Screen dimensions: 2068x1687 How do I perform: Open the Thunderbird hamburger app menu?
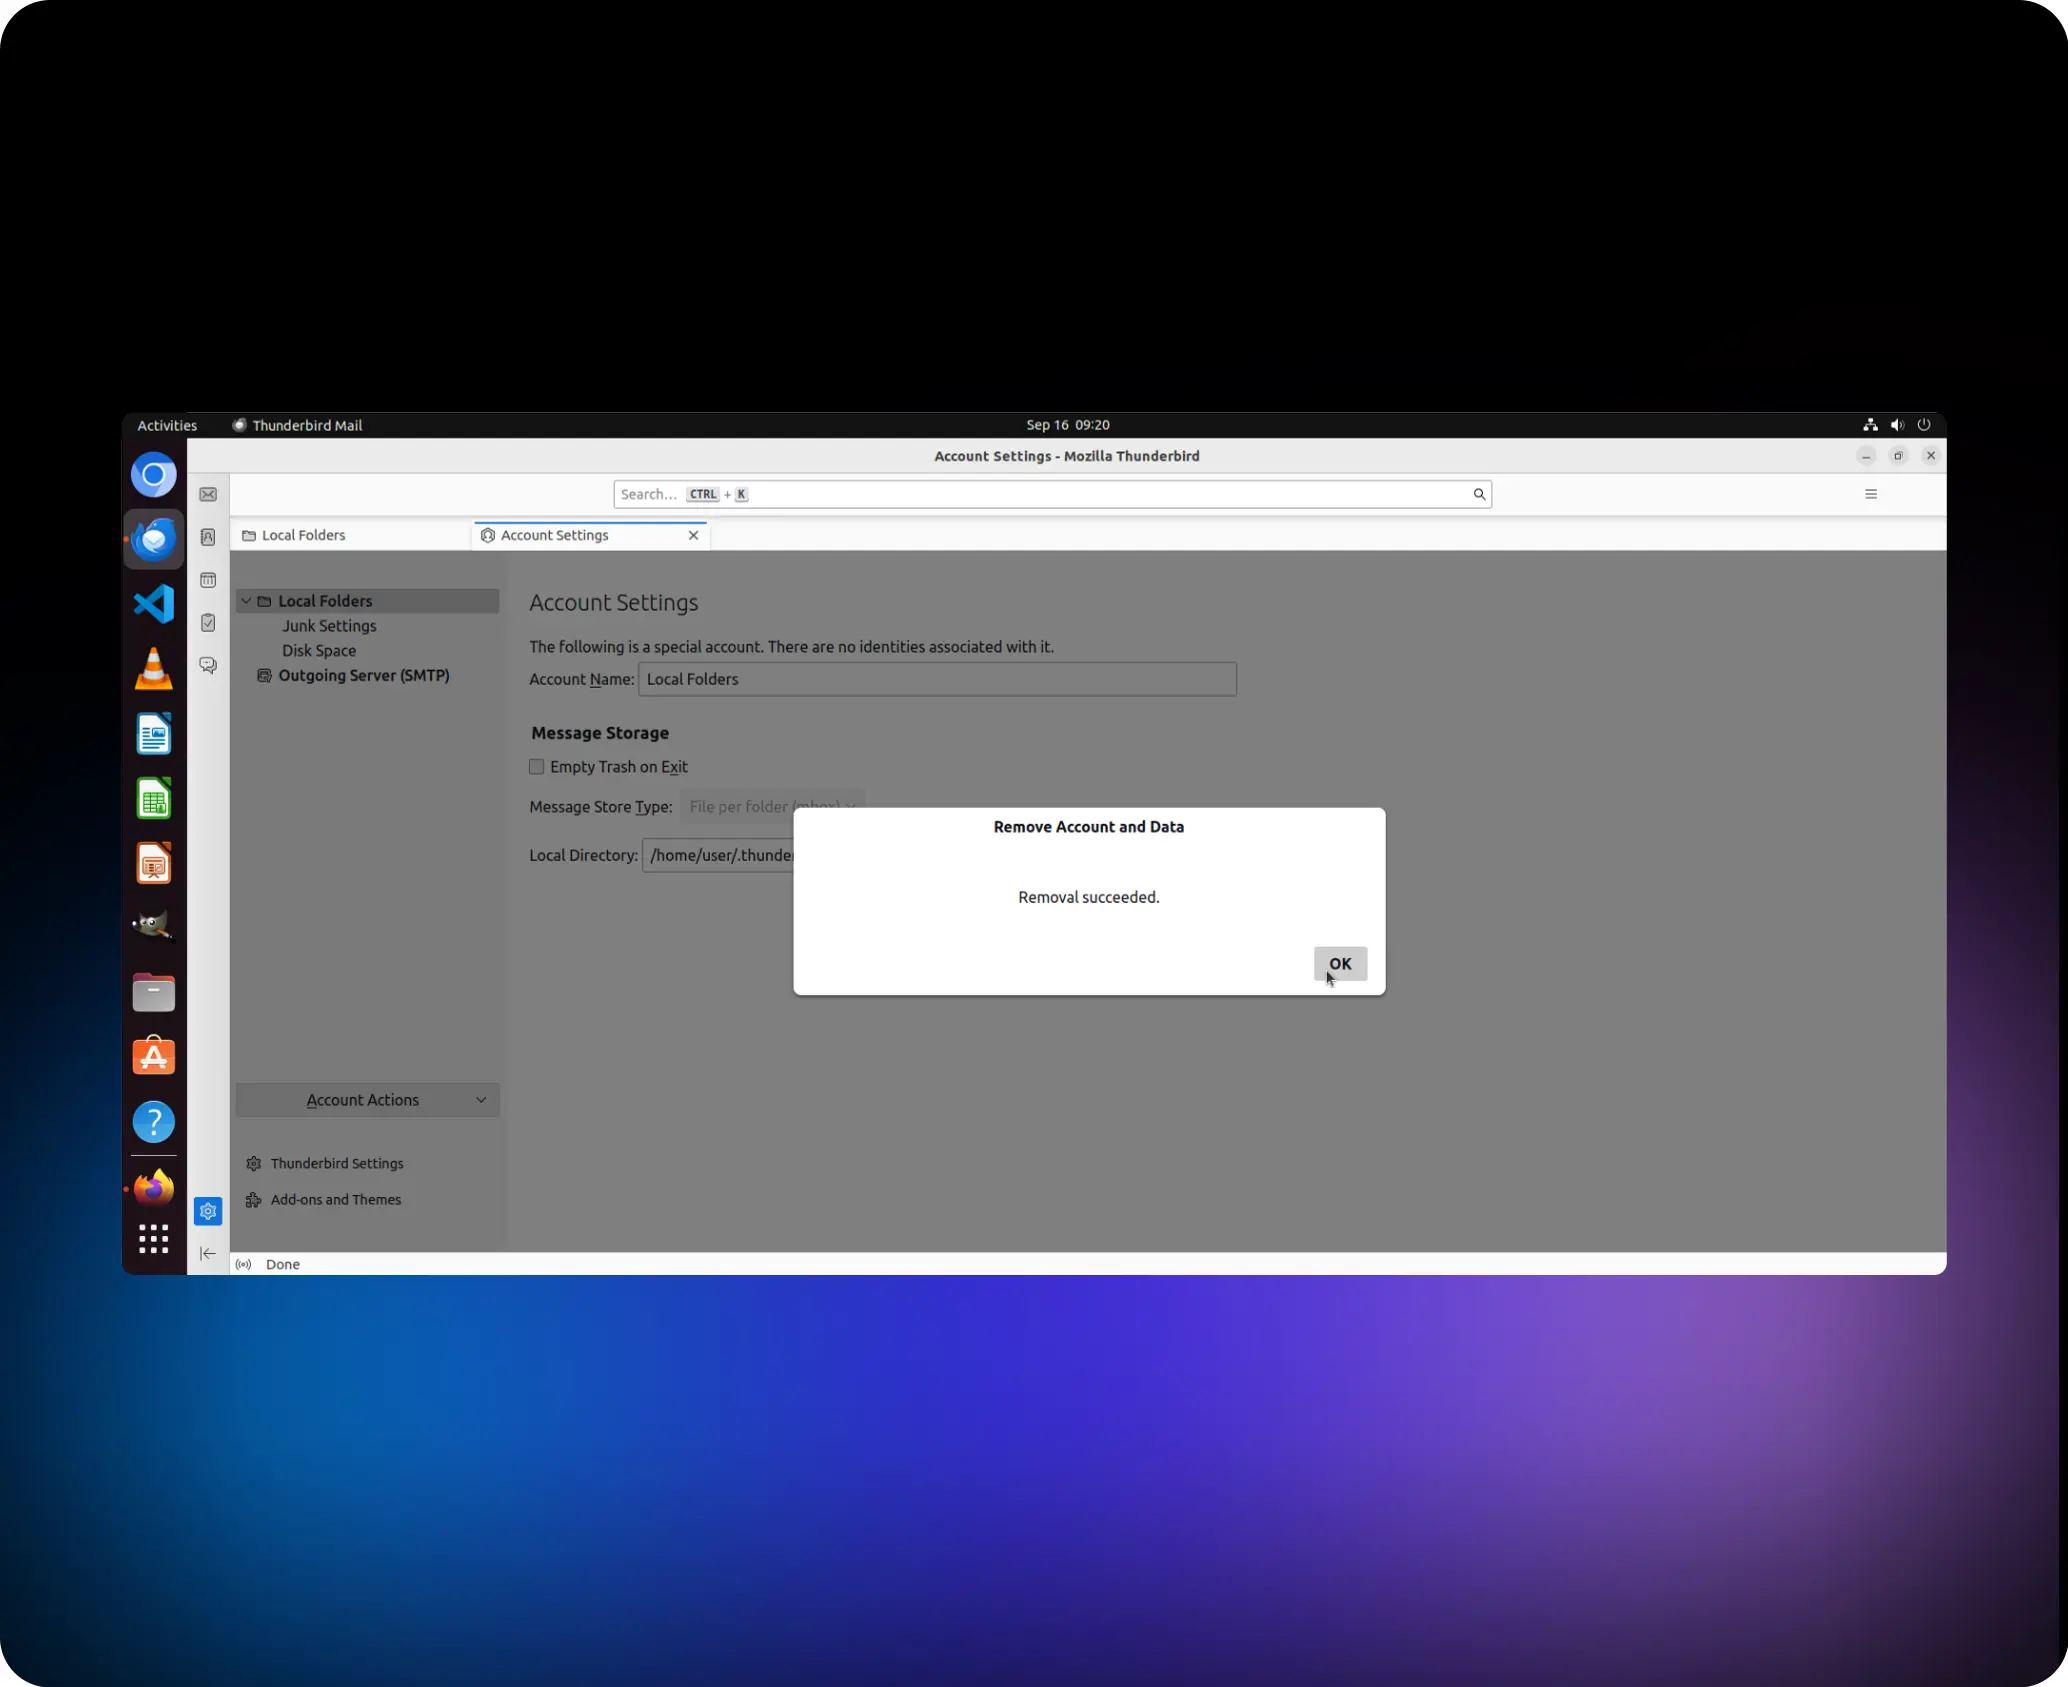(x=1870, y=494)
